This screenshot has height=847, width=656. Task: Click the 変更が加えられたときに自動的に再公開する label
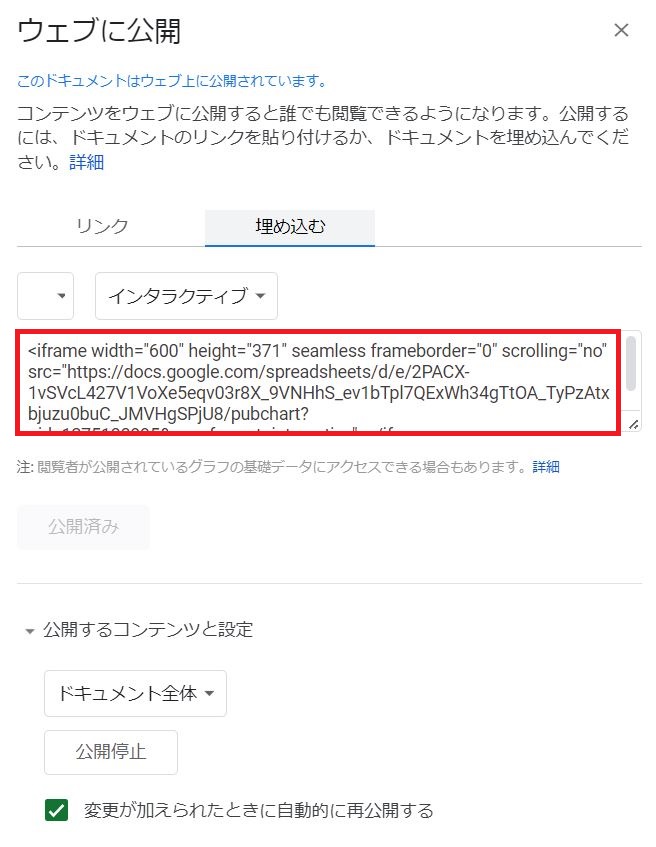coord(258,810)
